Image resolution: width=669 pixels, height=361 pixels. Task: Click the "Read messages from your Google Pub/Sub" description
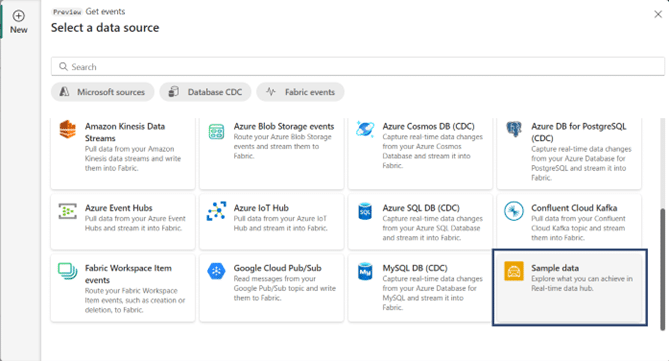click(x=285, y=288)
